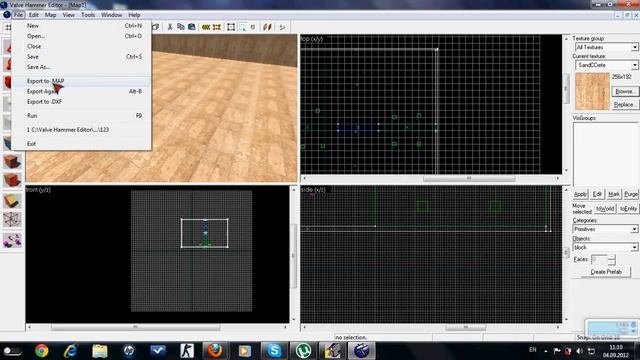The image size is (640, 360).
Task: Click Edit cordon bounds toolbar icon
Action: [217, 27]
